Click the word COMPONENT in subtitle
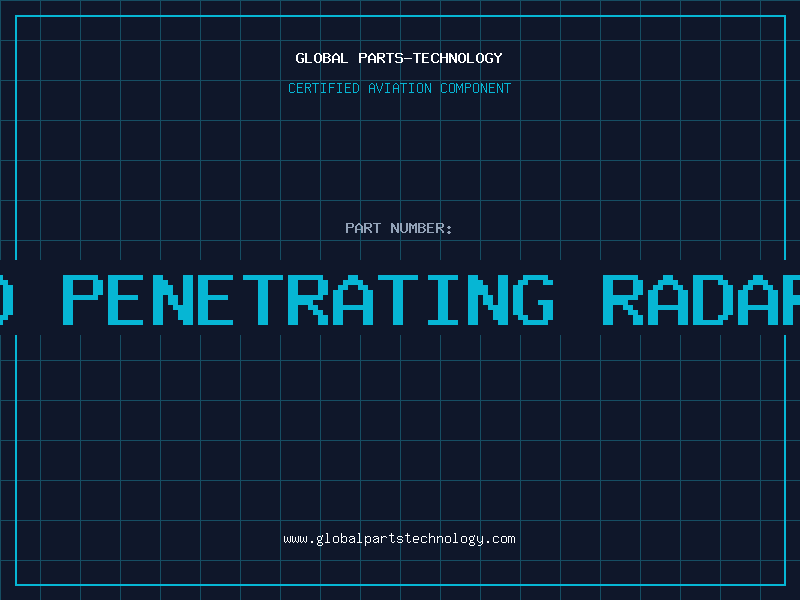 (x=476, y=88)
